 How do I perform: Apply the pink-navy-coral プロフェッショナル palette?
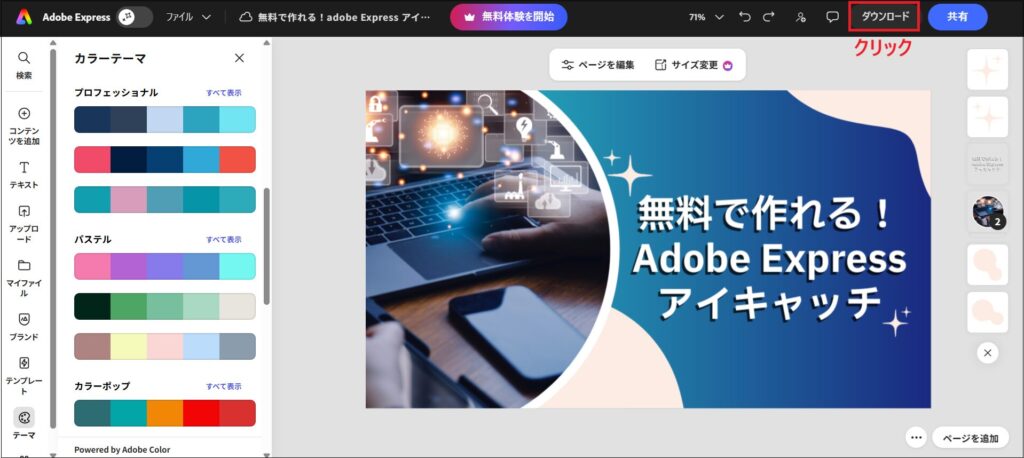click(x=165, y=159)
